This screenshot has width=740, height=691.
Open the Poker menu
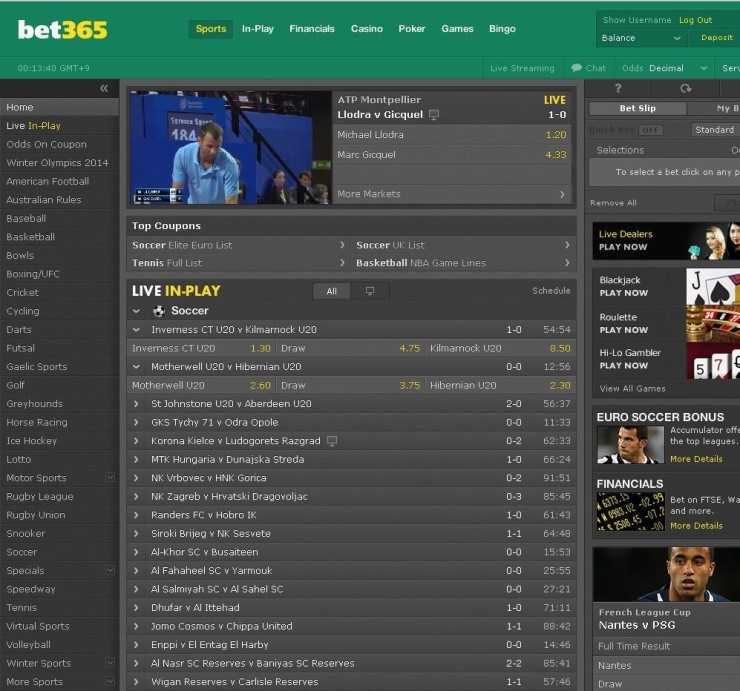click(x=412, y=29)
